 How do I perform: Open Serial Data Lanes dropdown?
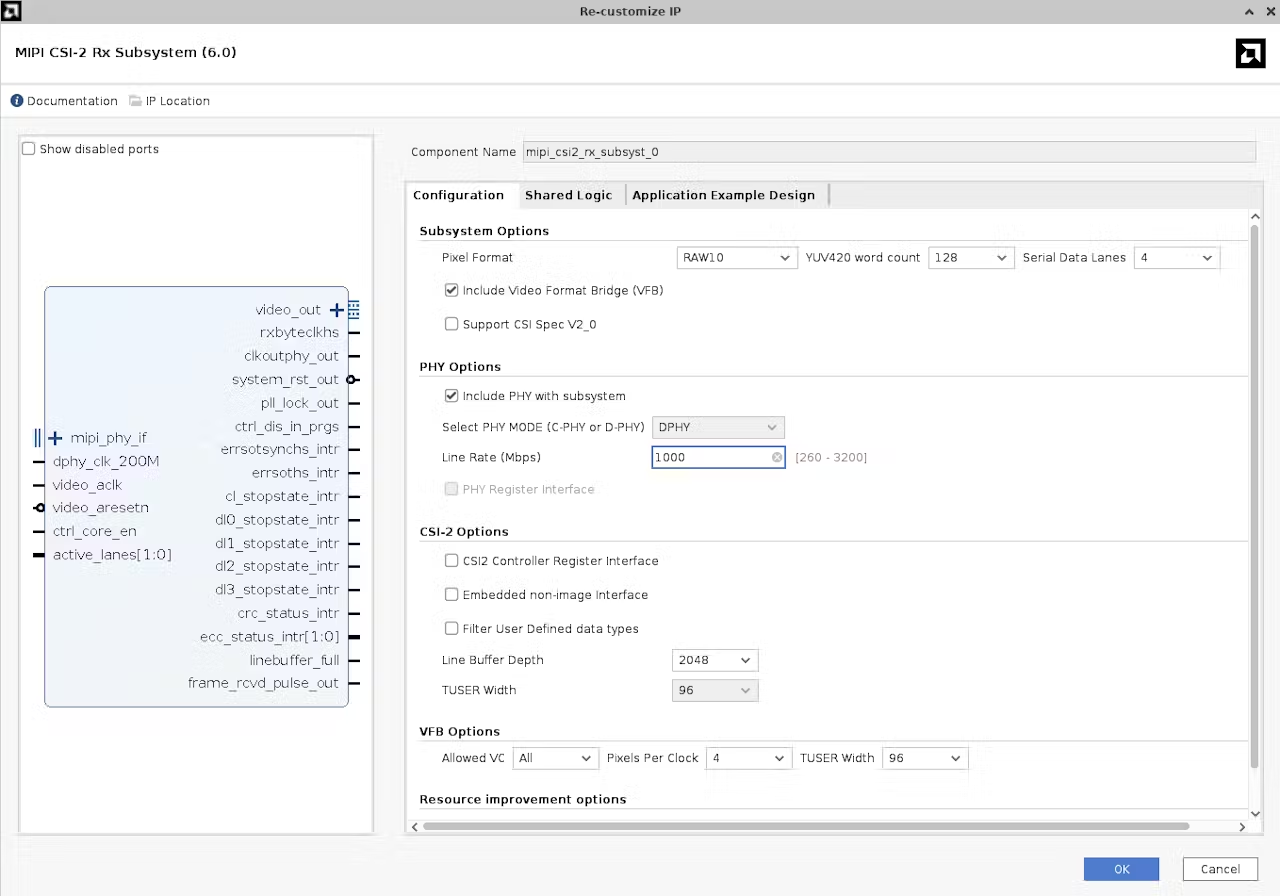pyautogui.click(x=1177, y=258)
